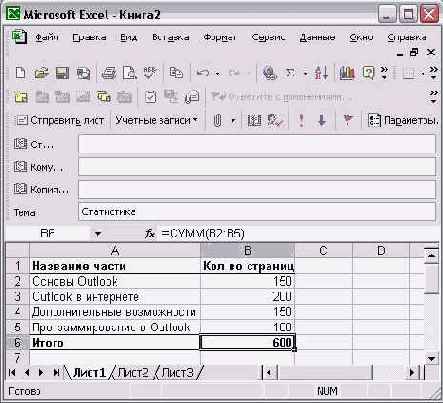The height and width of the screenshot is (403, 443).
Task: Click the Копия... address button
Action: pyautogui.click(x=41, y=189)
